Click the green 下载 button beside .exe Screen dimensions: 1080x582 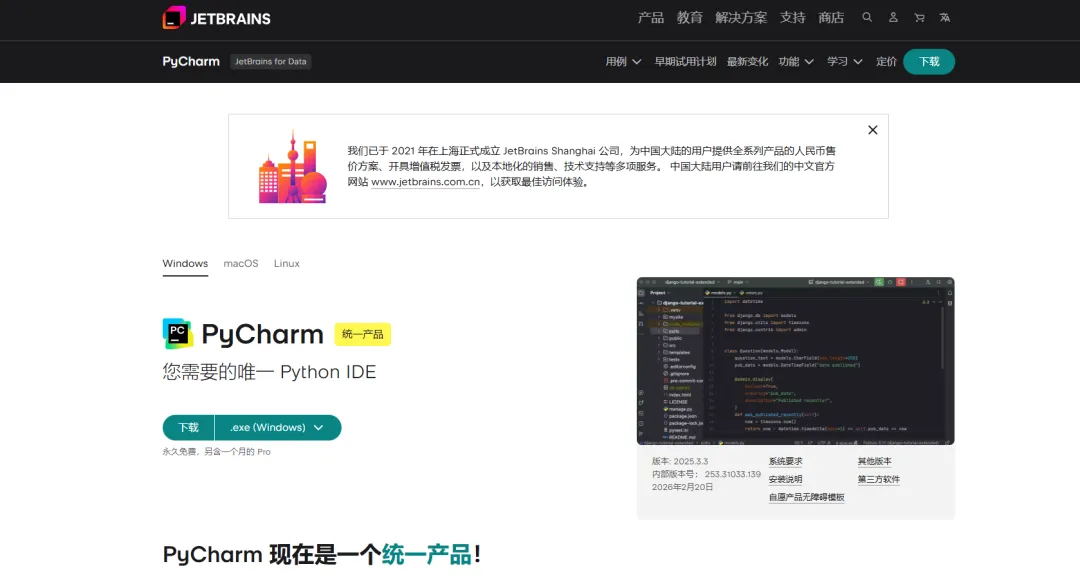[188, 428]
